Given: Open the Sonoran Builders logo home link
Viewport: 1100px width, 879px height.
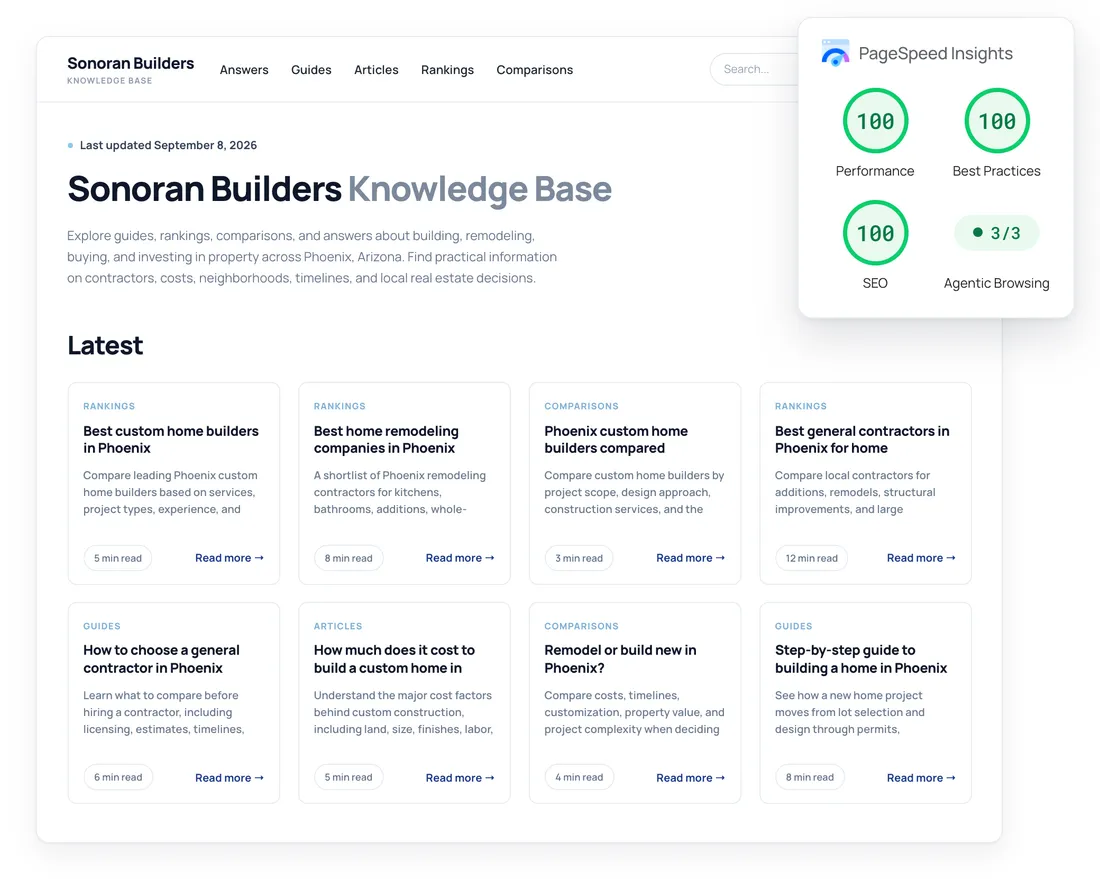Looking at the screenshot, I should click(130, 69).
